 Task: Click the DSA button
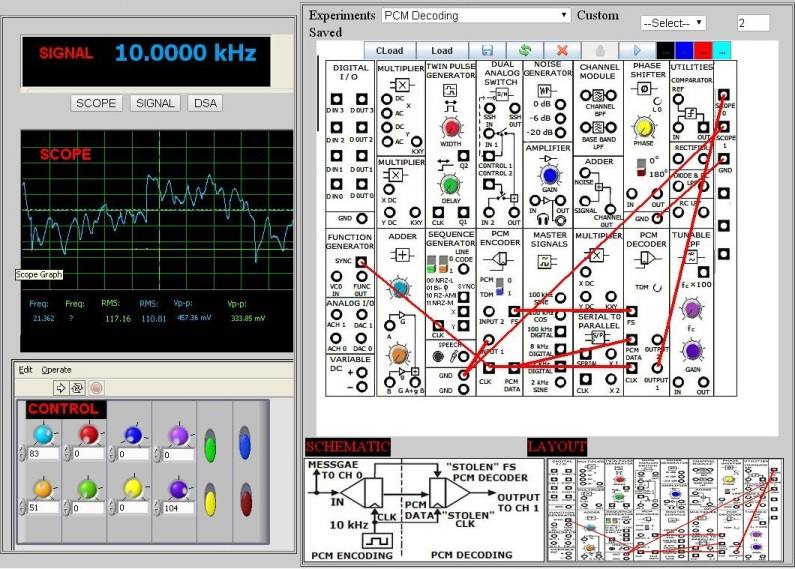tap(205, 103)
